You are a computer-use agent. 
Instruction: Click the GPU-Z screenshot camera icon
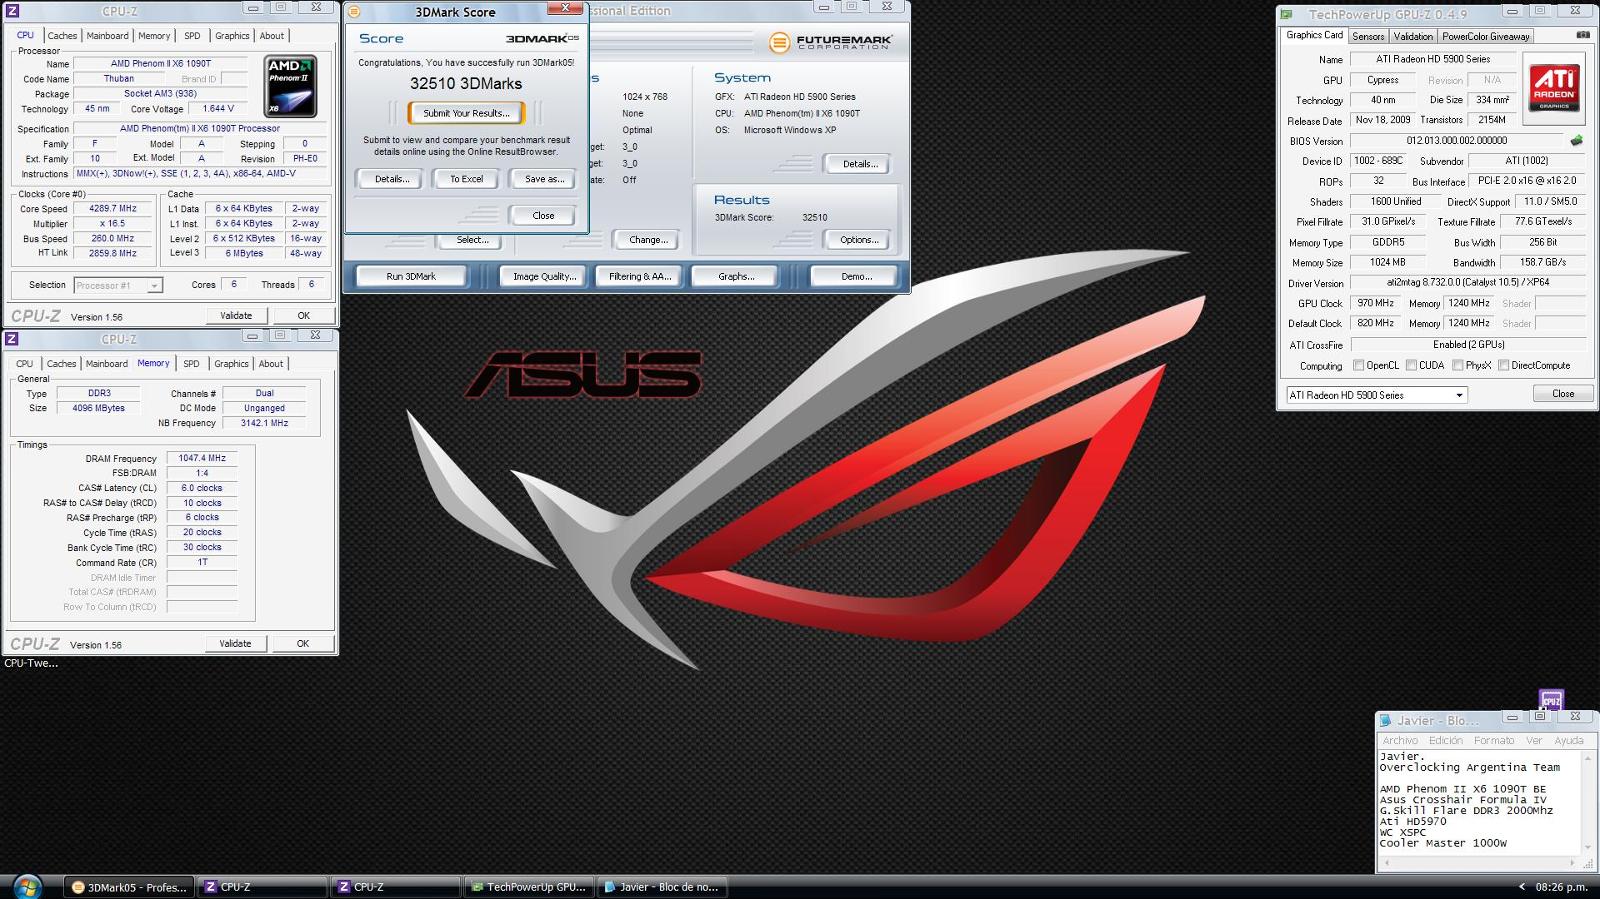pos(1582,35)
